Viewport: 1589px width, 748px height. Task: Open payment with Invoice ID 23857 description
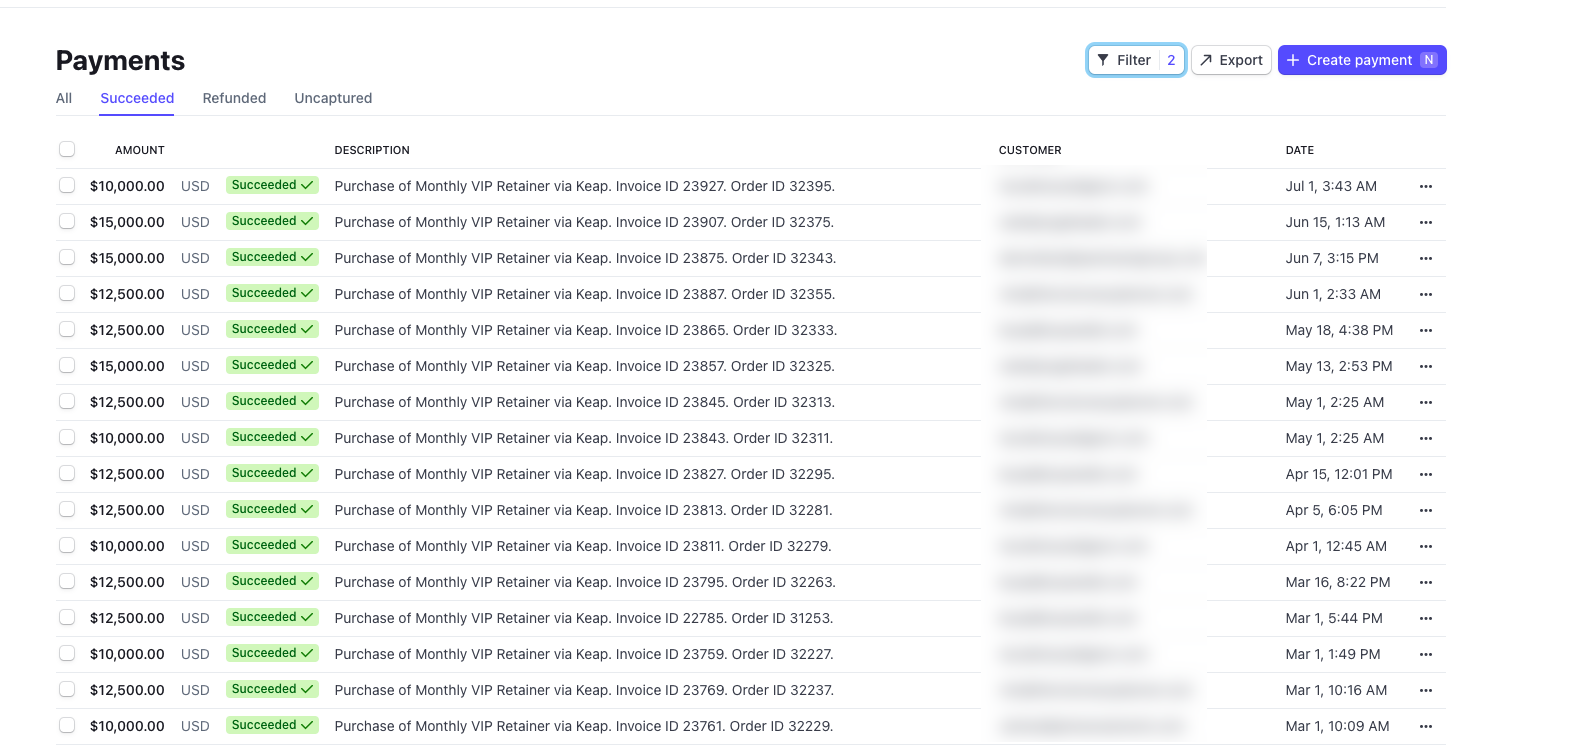click(584, 366)
